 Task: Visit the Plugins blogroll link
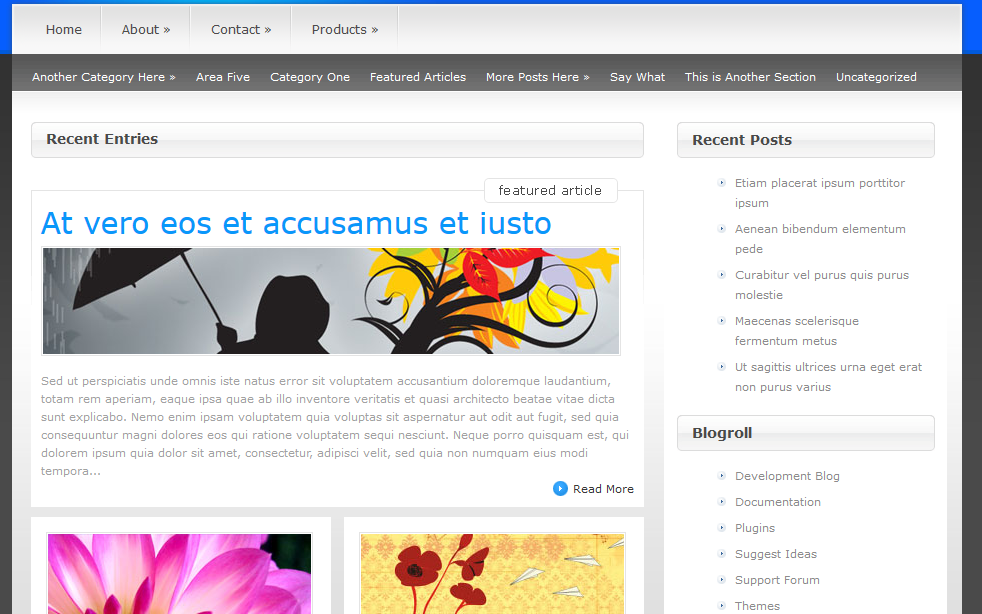pos(755,528)
